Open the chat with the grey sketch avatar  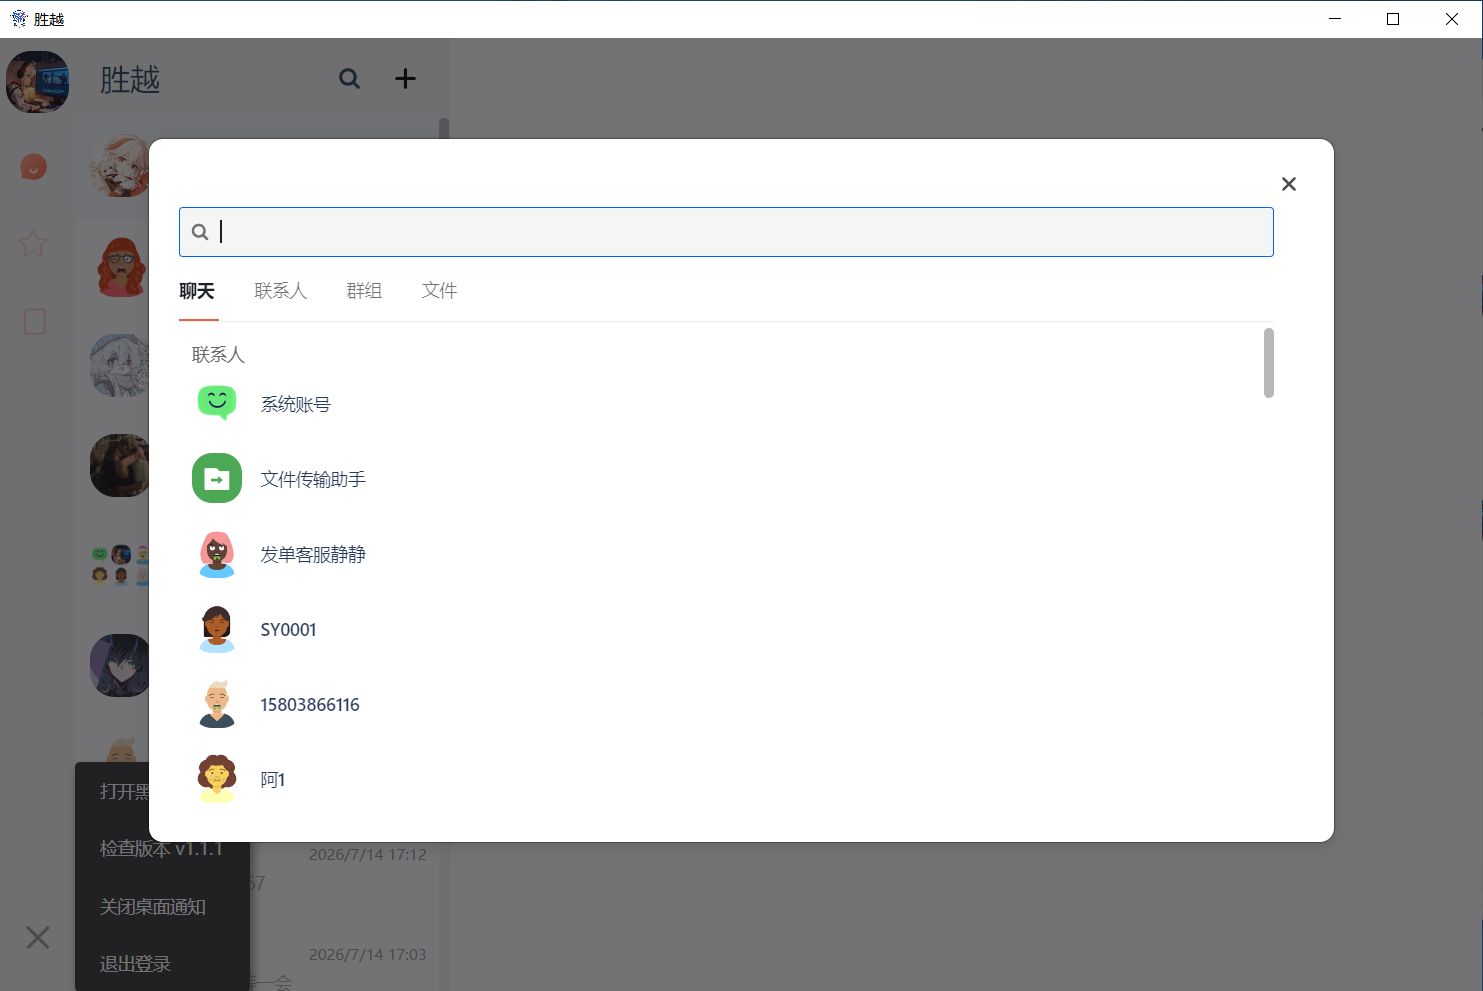120,365
